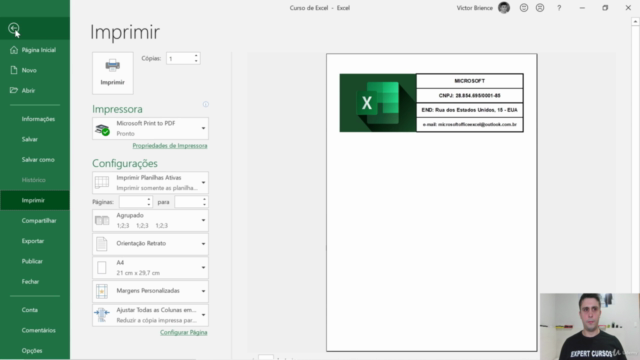
Task: Select Novo in the sidebar
Action: click(35, 70)
